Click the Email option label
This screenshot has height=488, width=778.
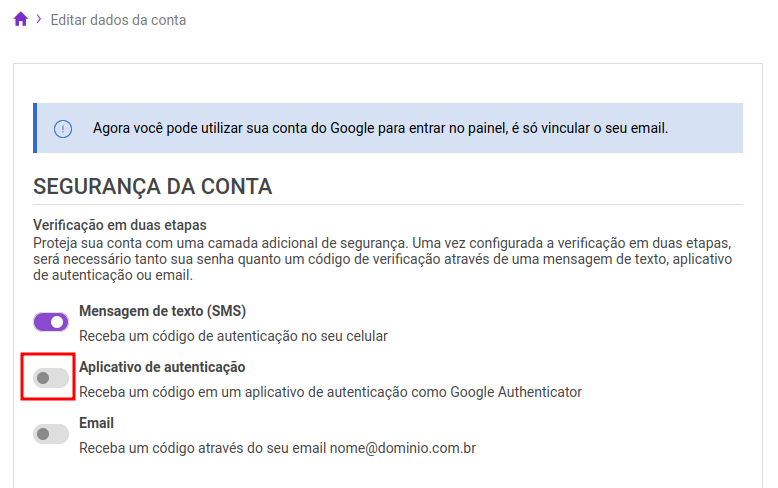[x=96, y=423]
